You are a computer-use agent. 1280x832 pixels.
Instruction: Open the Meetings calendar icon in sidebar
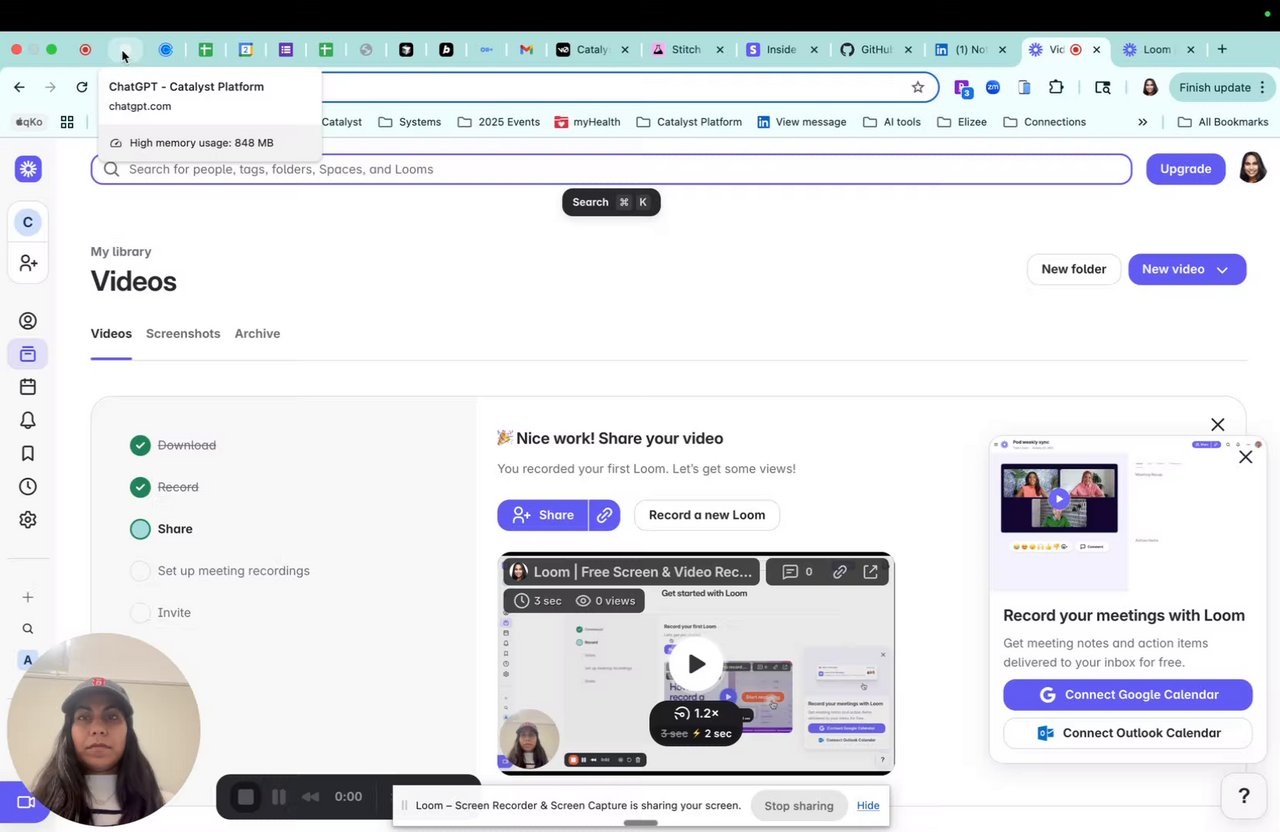tap(28, 387)
